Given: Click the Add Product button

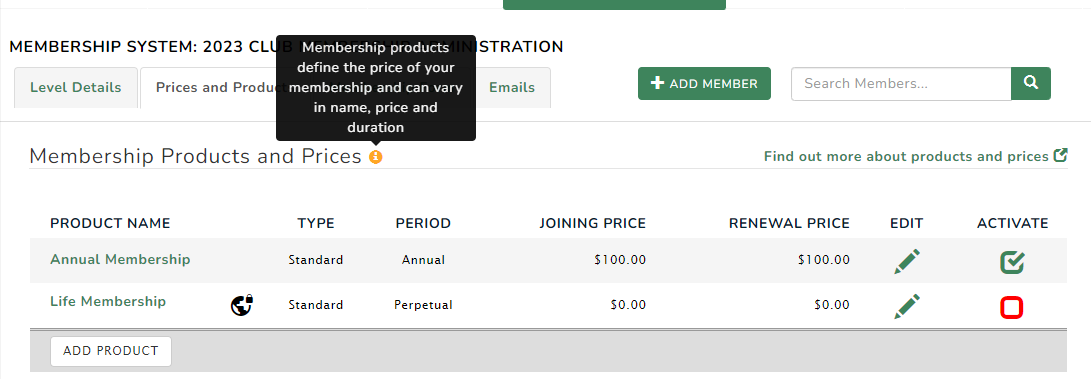Looking at the screenshot, I should pyautogui.click(x=111, y=351).
